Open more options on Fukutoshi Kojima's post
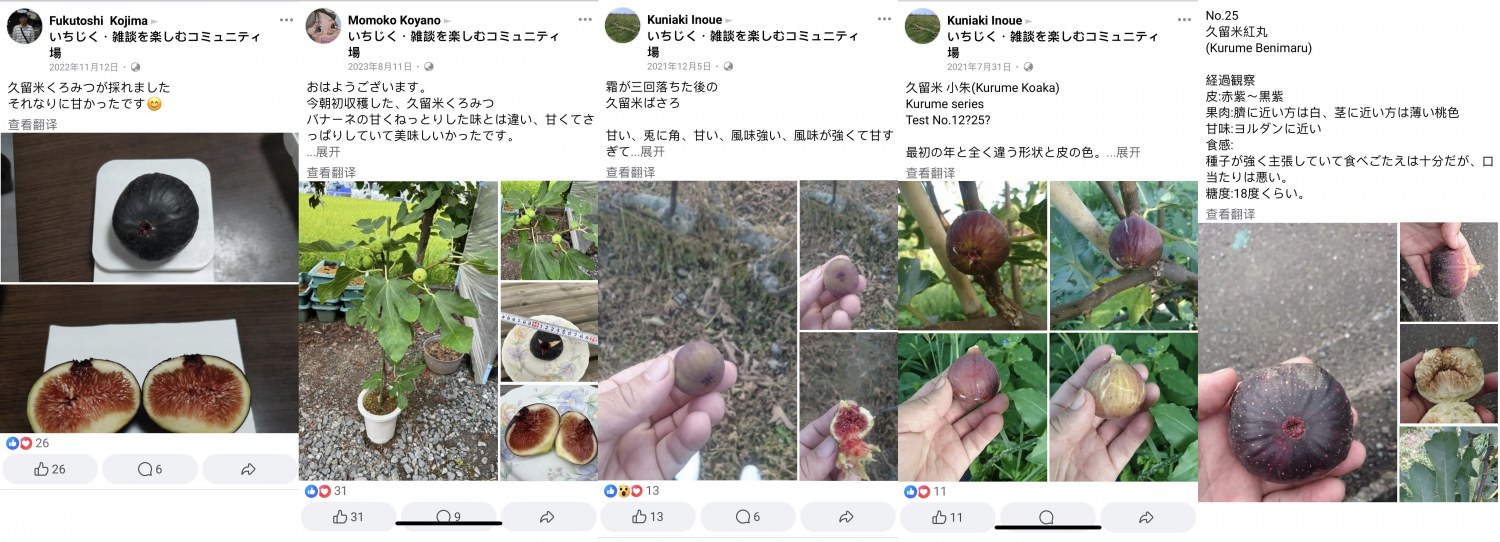The image size is (1500, 542). 287,19
